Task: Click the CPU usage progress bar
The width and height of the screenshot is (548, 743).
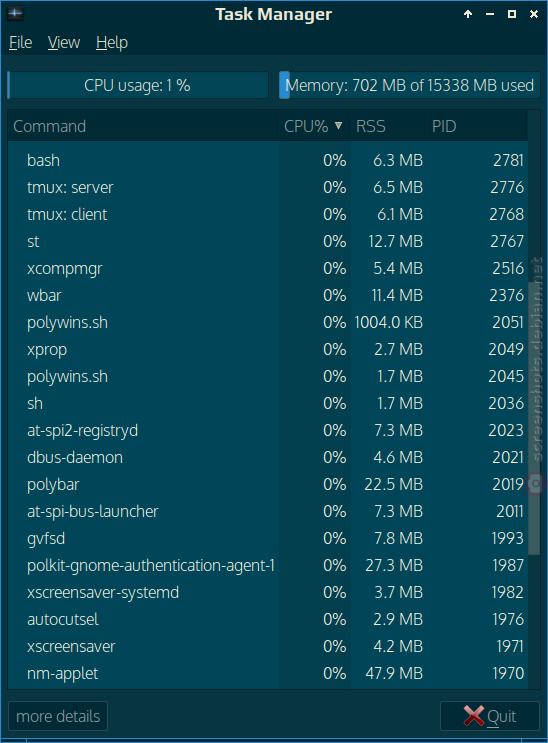Action: pyautogui.click(x=138, y=85)
